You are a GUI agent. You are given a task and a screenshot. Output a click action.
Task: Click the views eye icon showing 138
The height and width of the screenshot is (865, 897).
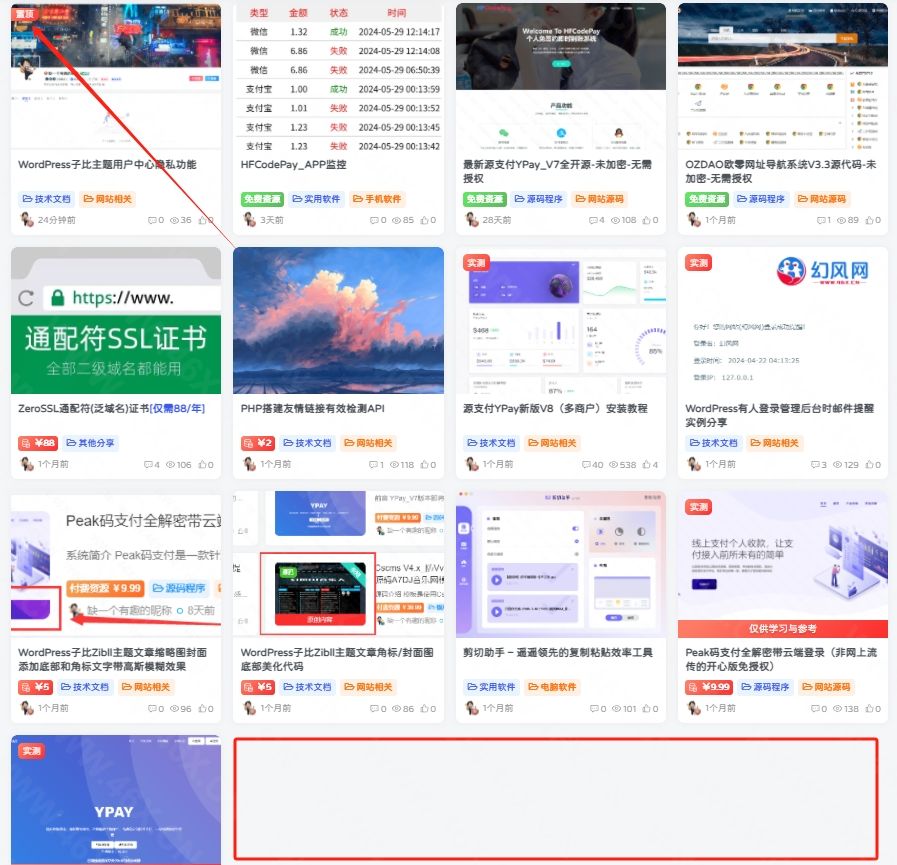click(838, 709)
